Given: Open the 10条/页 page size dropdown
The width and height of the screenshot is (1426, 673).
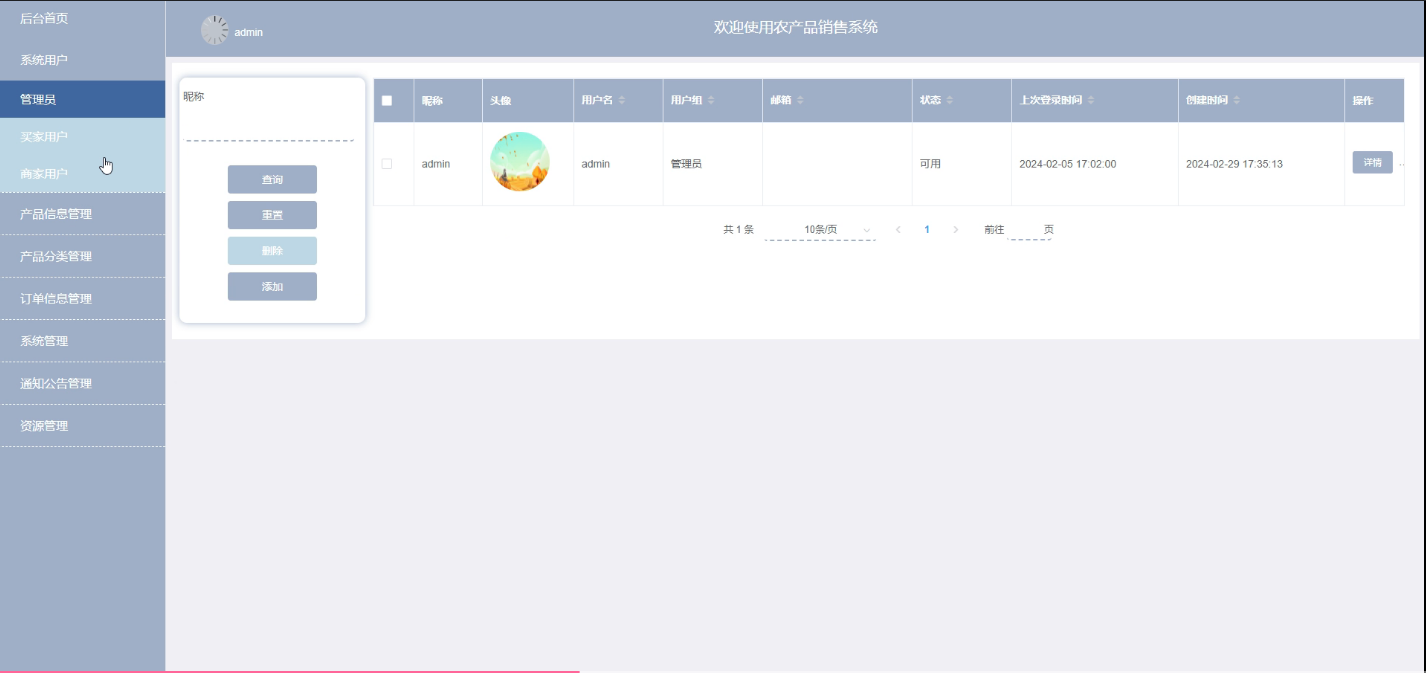Looking at the screenshot, I should [820, 230].
